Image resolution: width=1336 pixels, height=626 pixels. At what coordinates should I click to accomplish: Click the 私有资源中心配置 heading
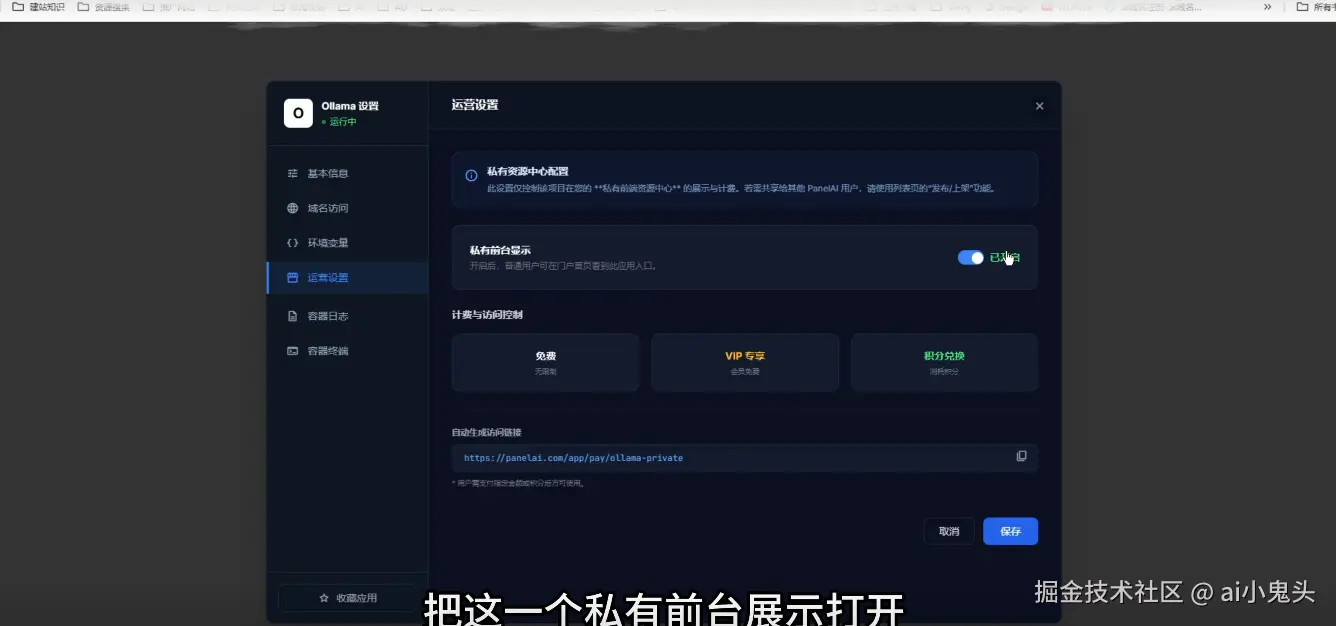tap(527, 172)
